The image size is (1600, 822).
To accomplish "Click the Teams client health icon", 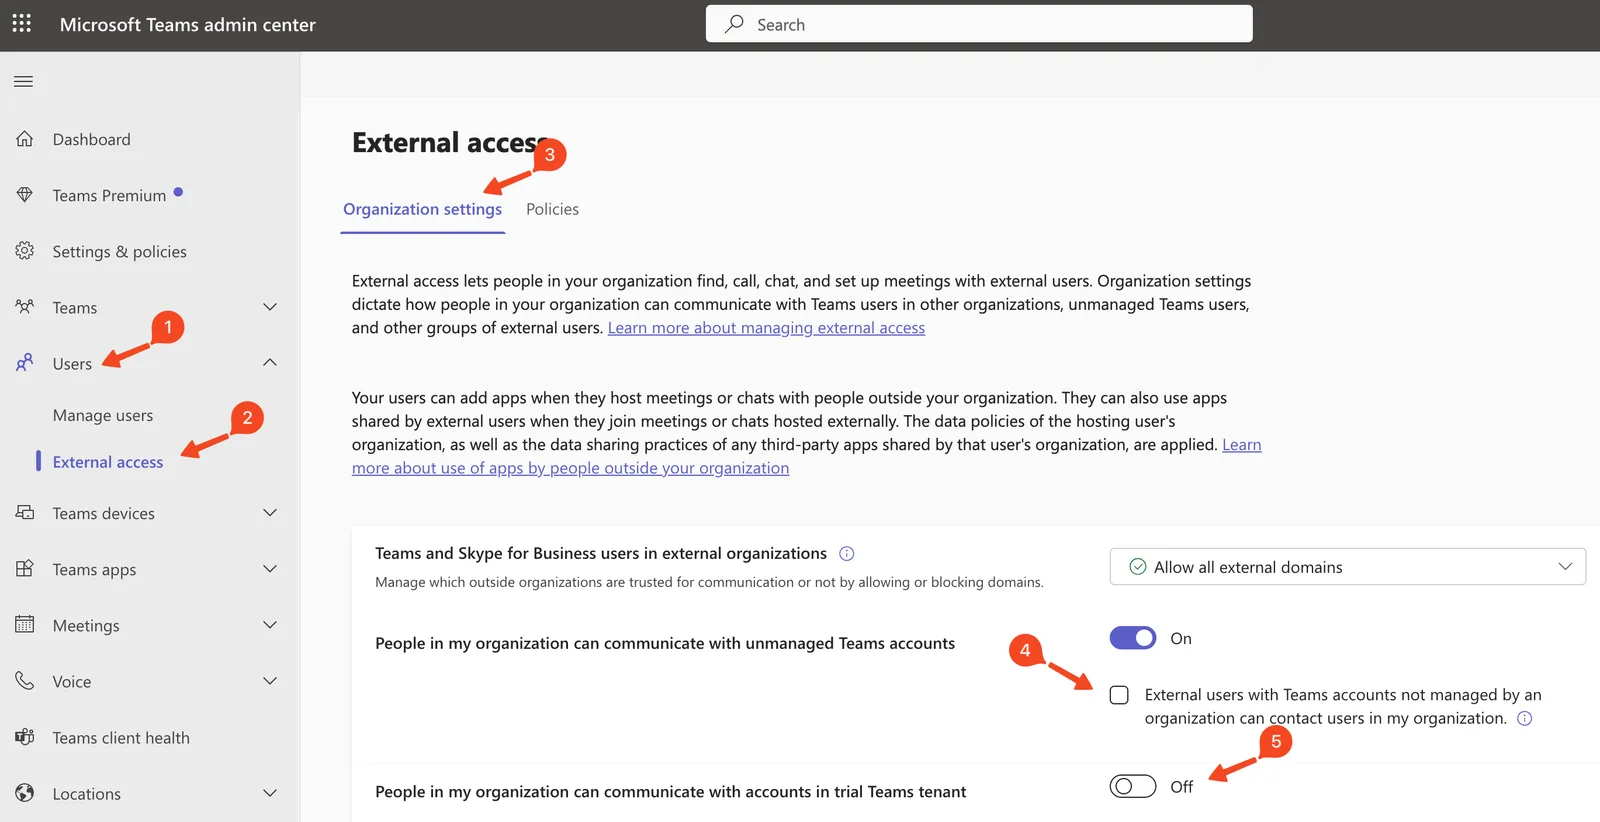I will coord(25,737).
